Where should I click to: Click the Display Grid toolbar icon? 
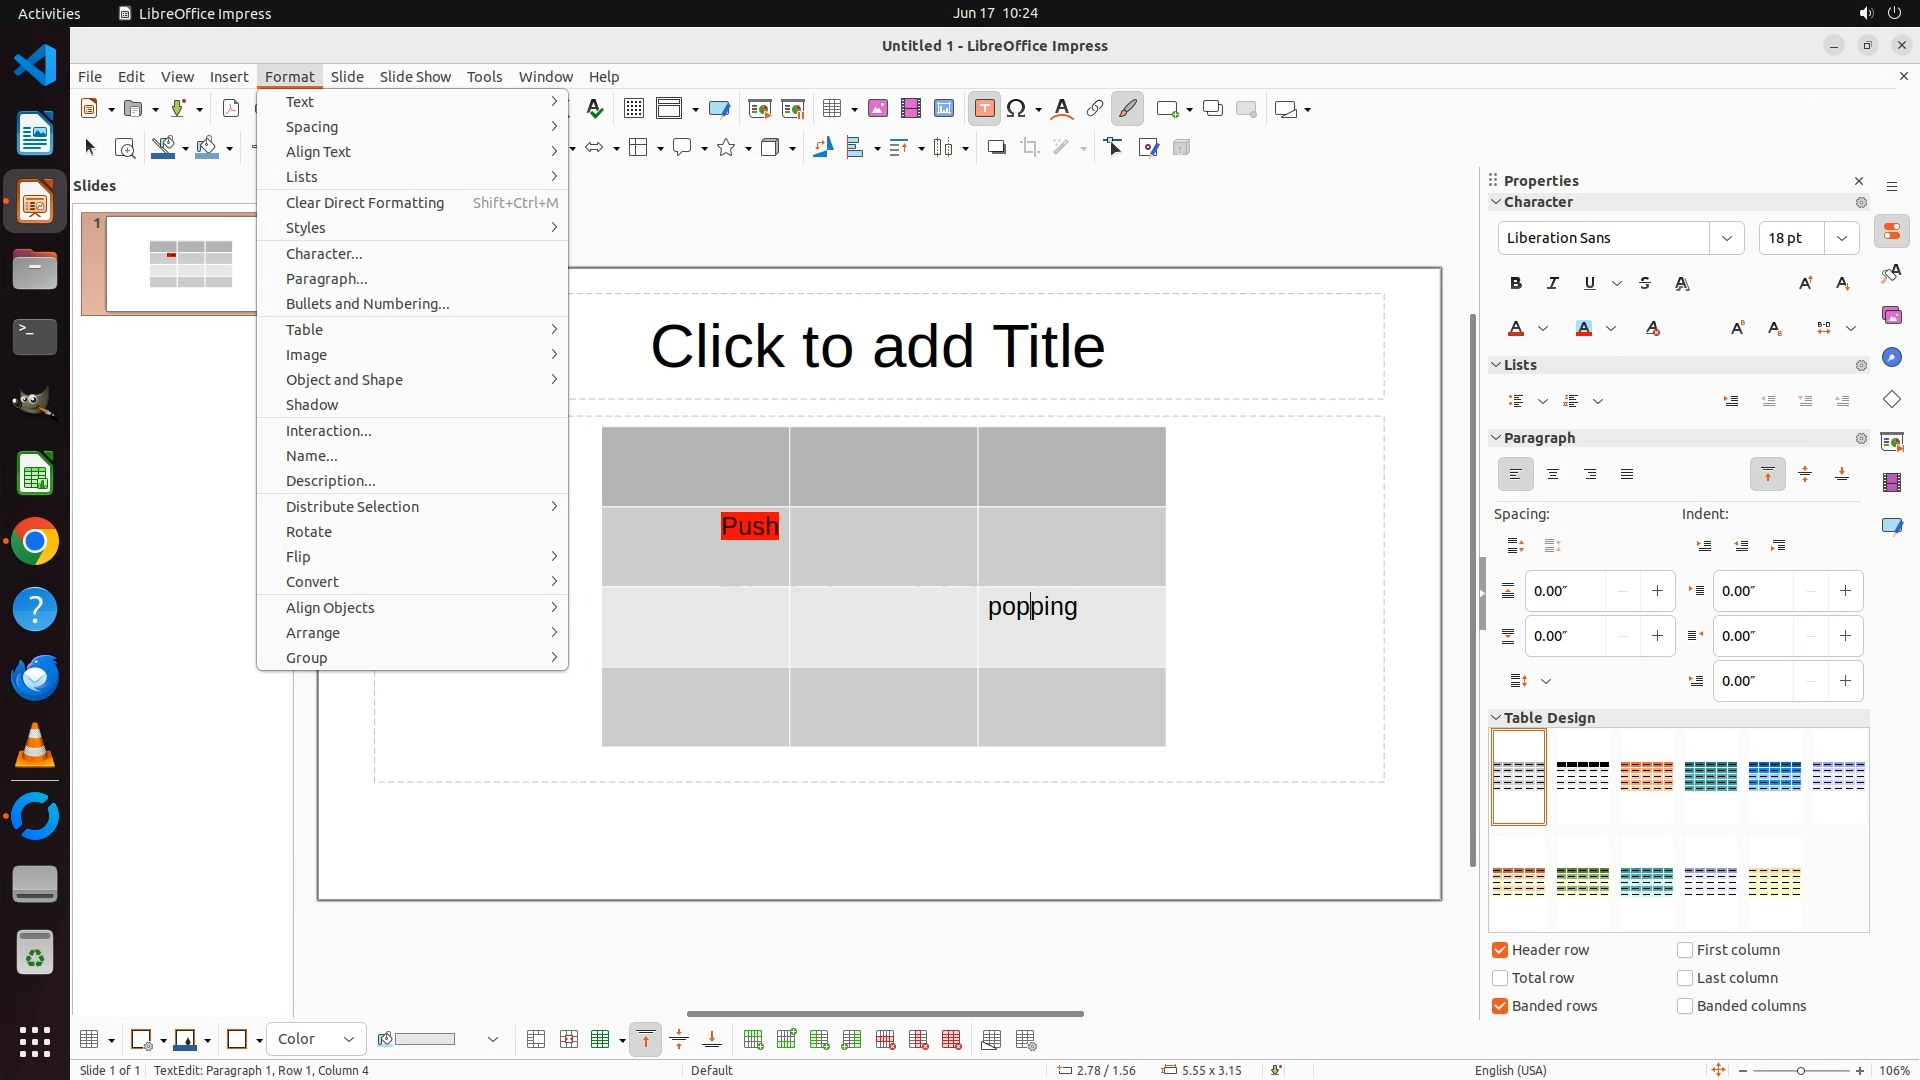coord(633,109)
